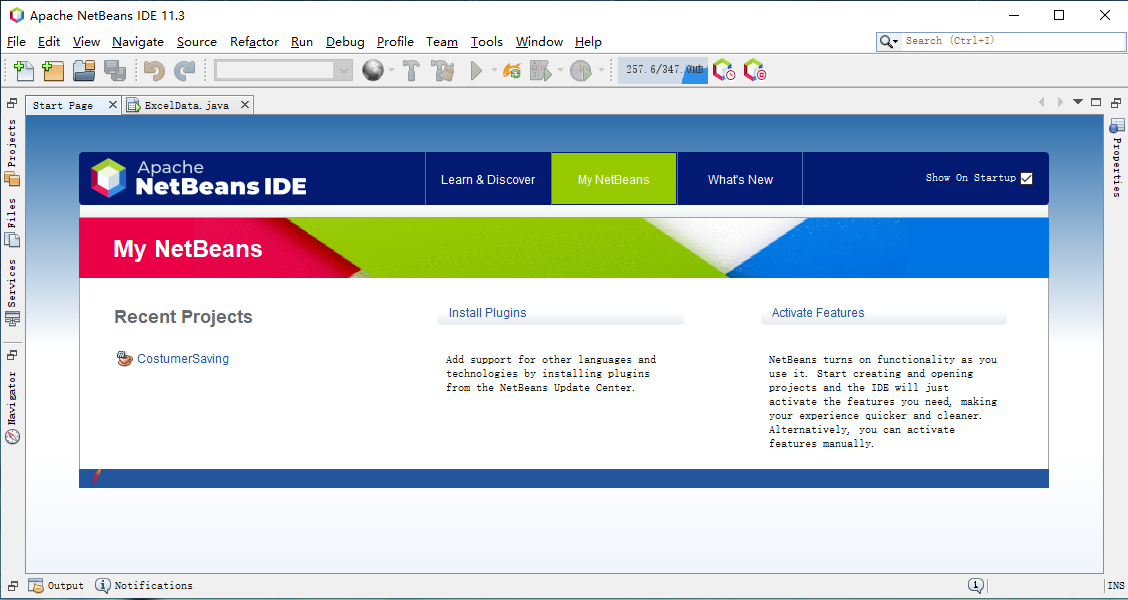Viewport: 1128px width, 600px height.
Task: Run the project using the green arrow icon
Action: click(x=475, y=70)
